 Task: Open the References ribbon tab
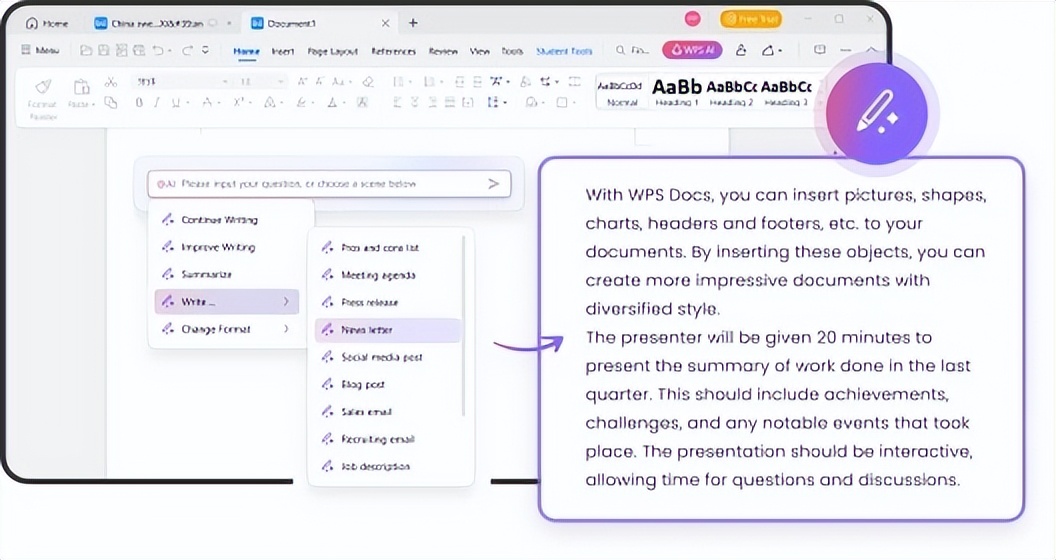393,51
